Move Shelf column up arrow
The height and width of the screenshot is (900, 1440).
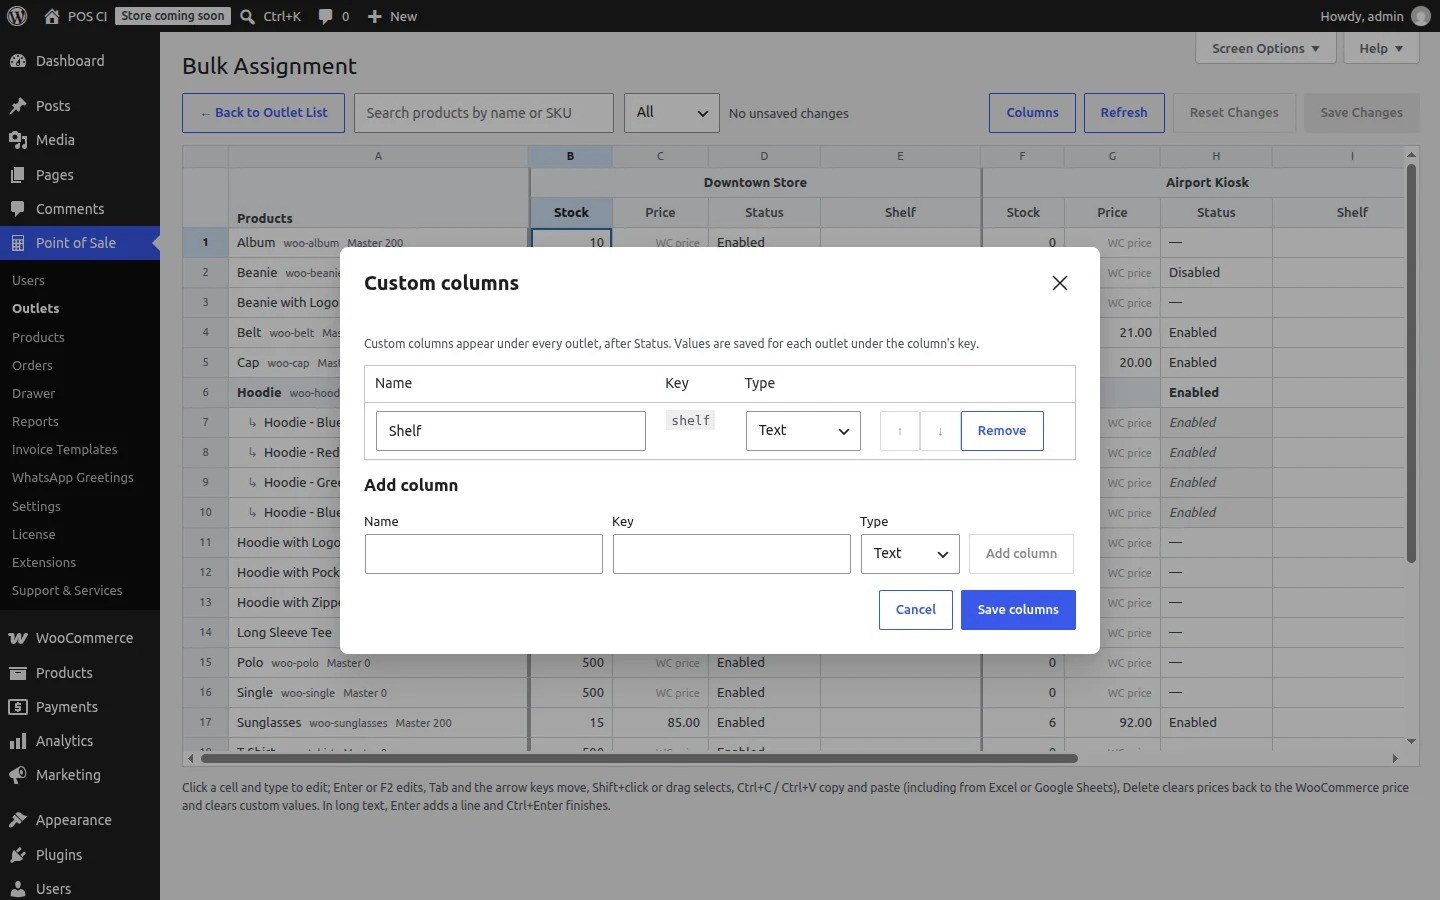coord(900,431)
